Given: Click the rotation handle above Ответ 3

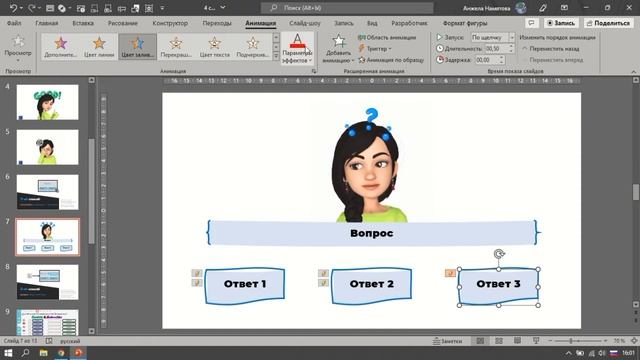Looking at the screenshot, I should 499,254.
